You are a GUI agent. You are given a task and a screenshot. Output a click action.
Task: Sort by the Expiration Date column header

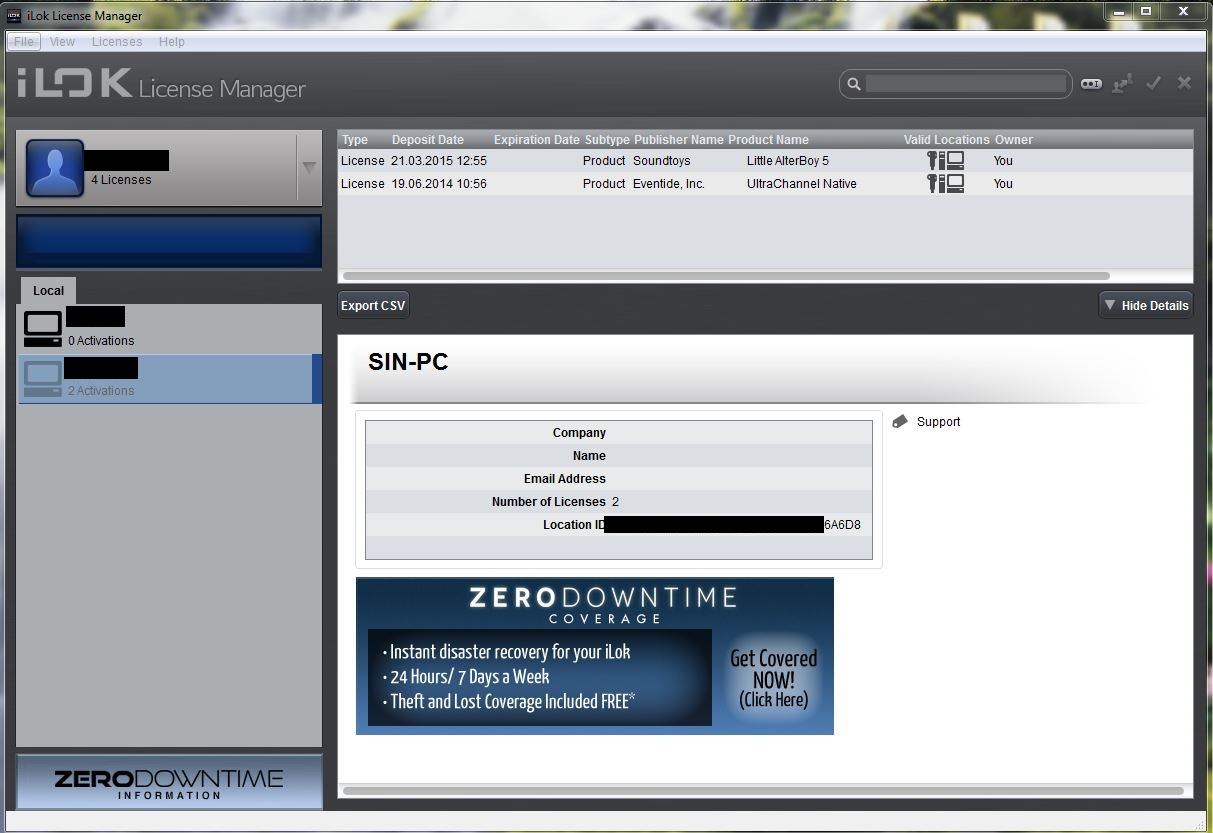pos(537,140)
